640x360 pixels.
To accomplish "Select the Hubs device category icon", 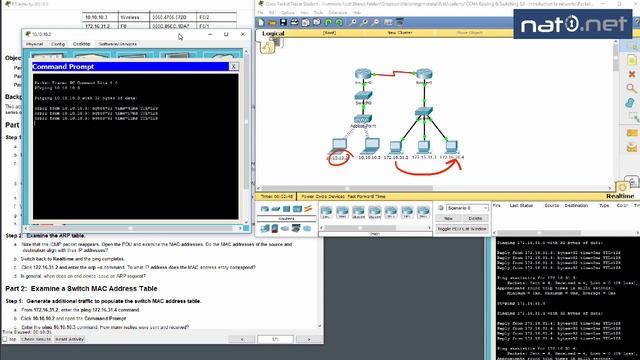I will pos(287,209).
